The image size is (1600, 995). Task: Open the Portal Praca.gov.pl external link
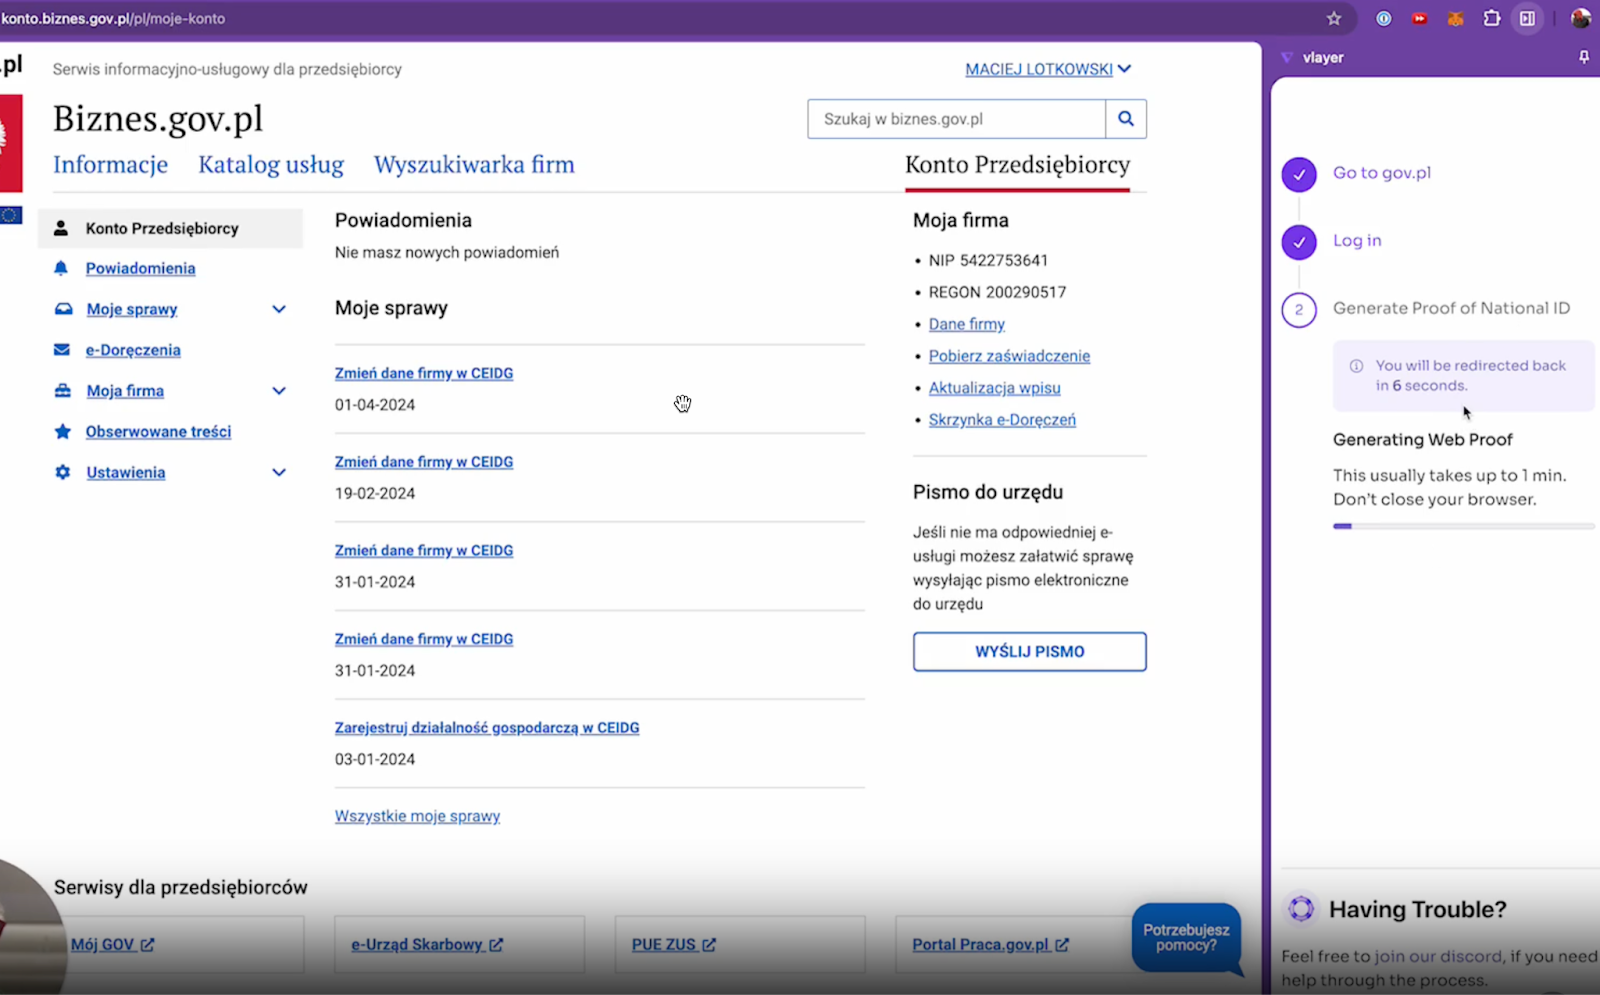990,944
